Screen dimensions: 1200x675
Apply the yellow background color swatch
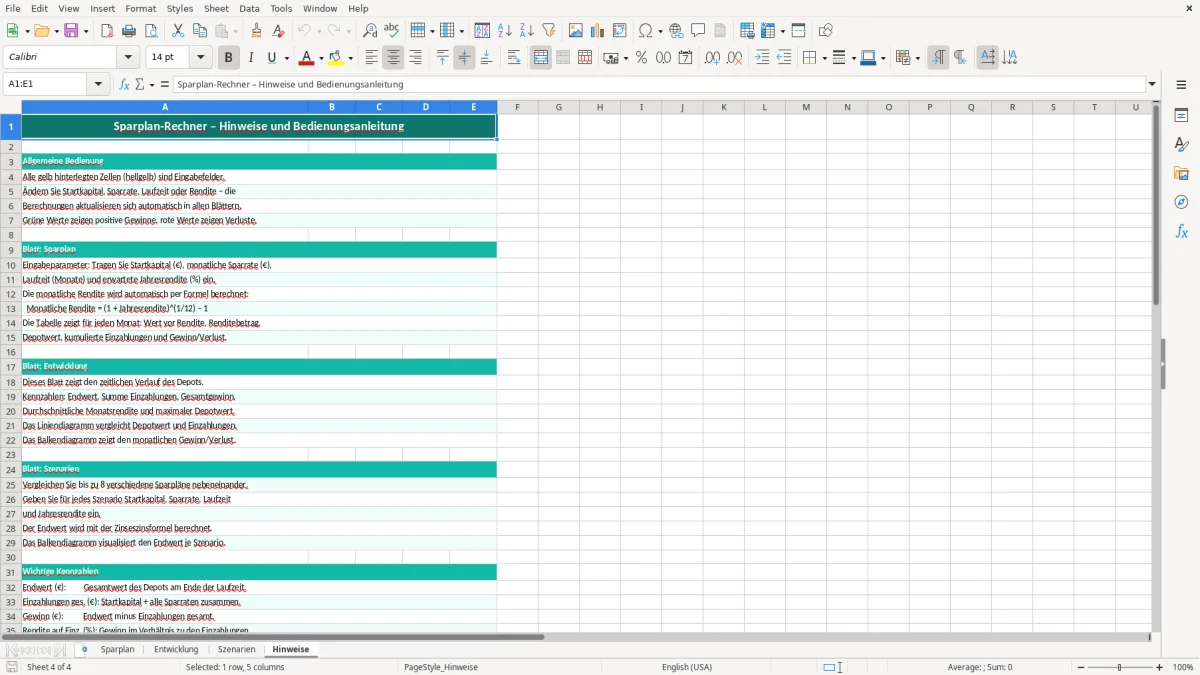(x=336, y=58)
